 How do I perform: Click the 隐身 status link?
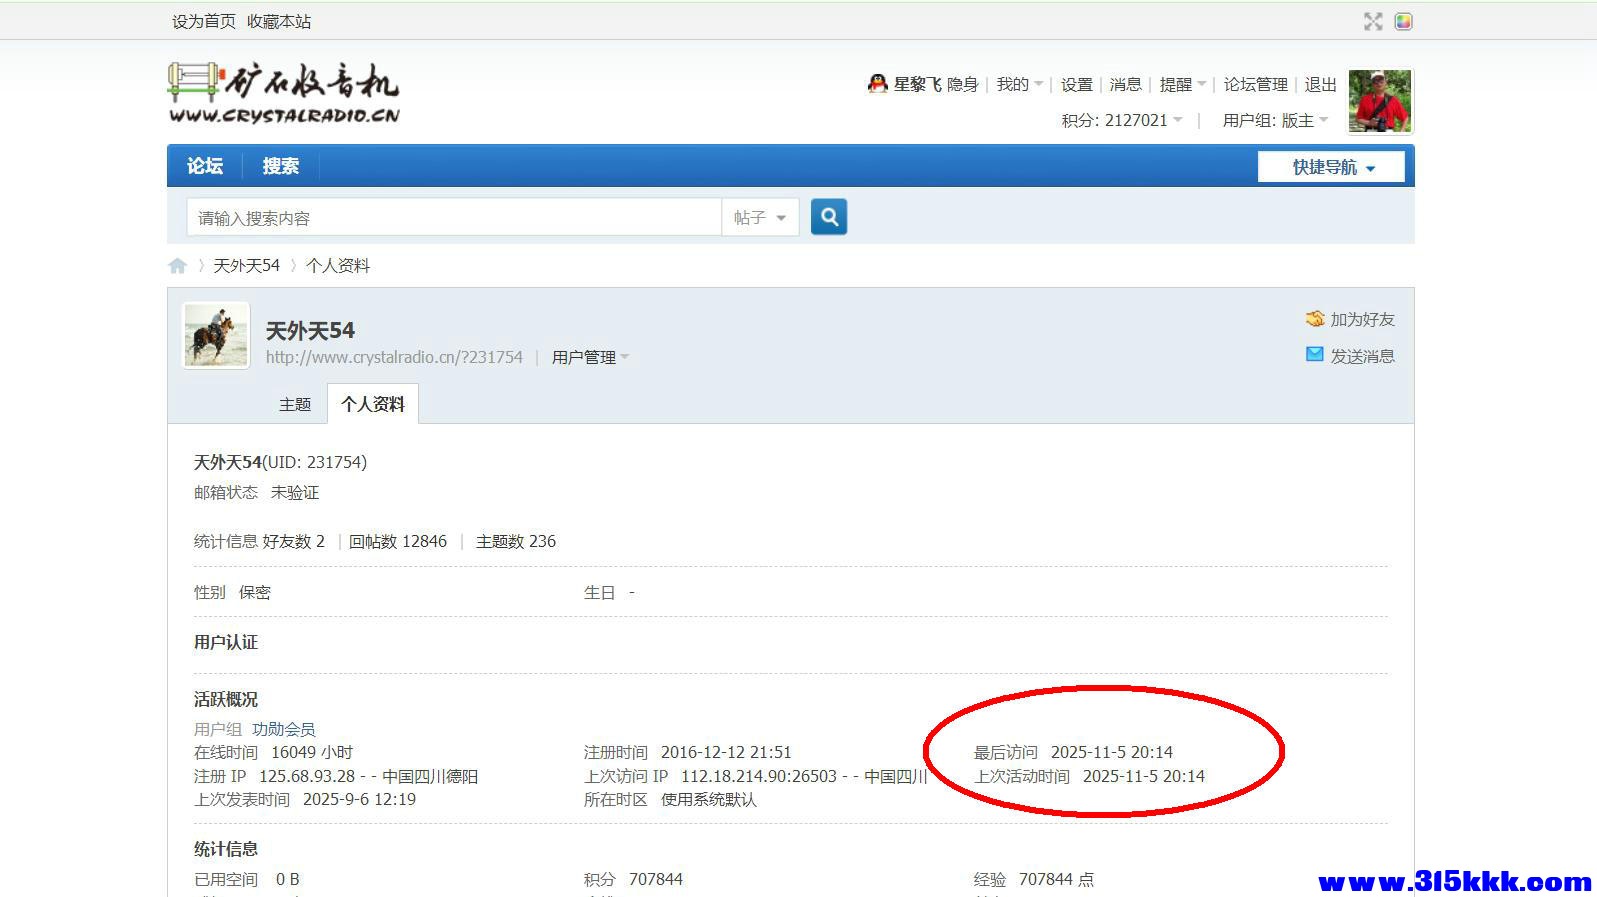(x=962, y=85)
